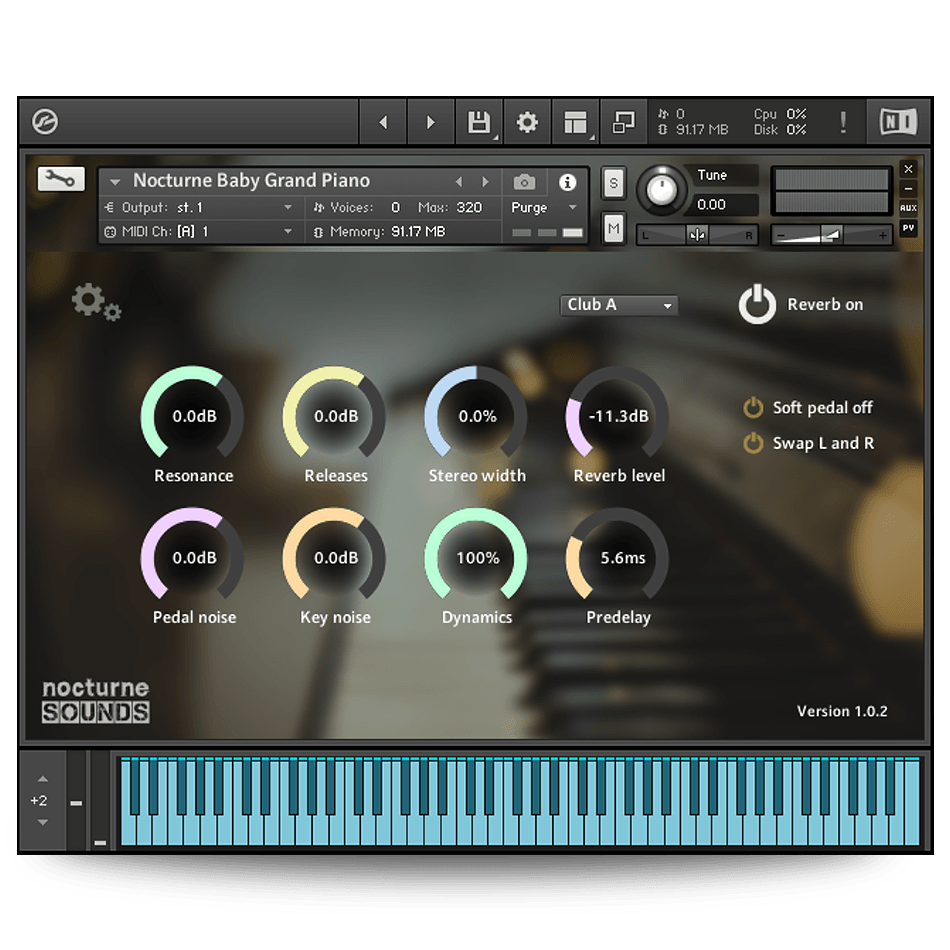Open instrument edit mode wrench icon
This screenshot has width=950, height=950.
click(61, 179)
